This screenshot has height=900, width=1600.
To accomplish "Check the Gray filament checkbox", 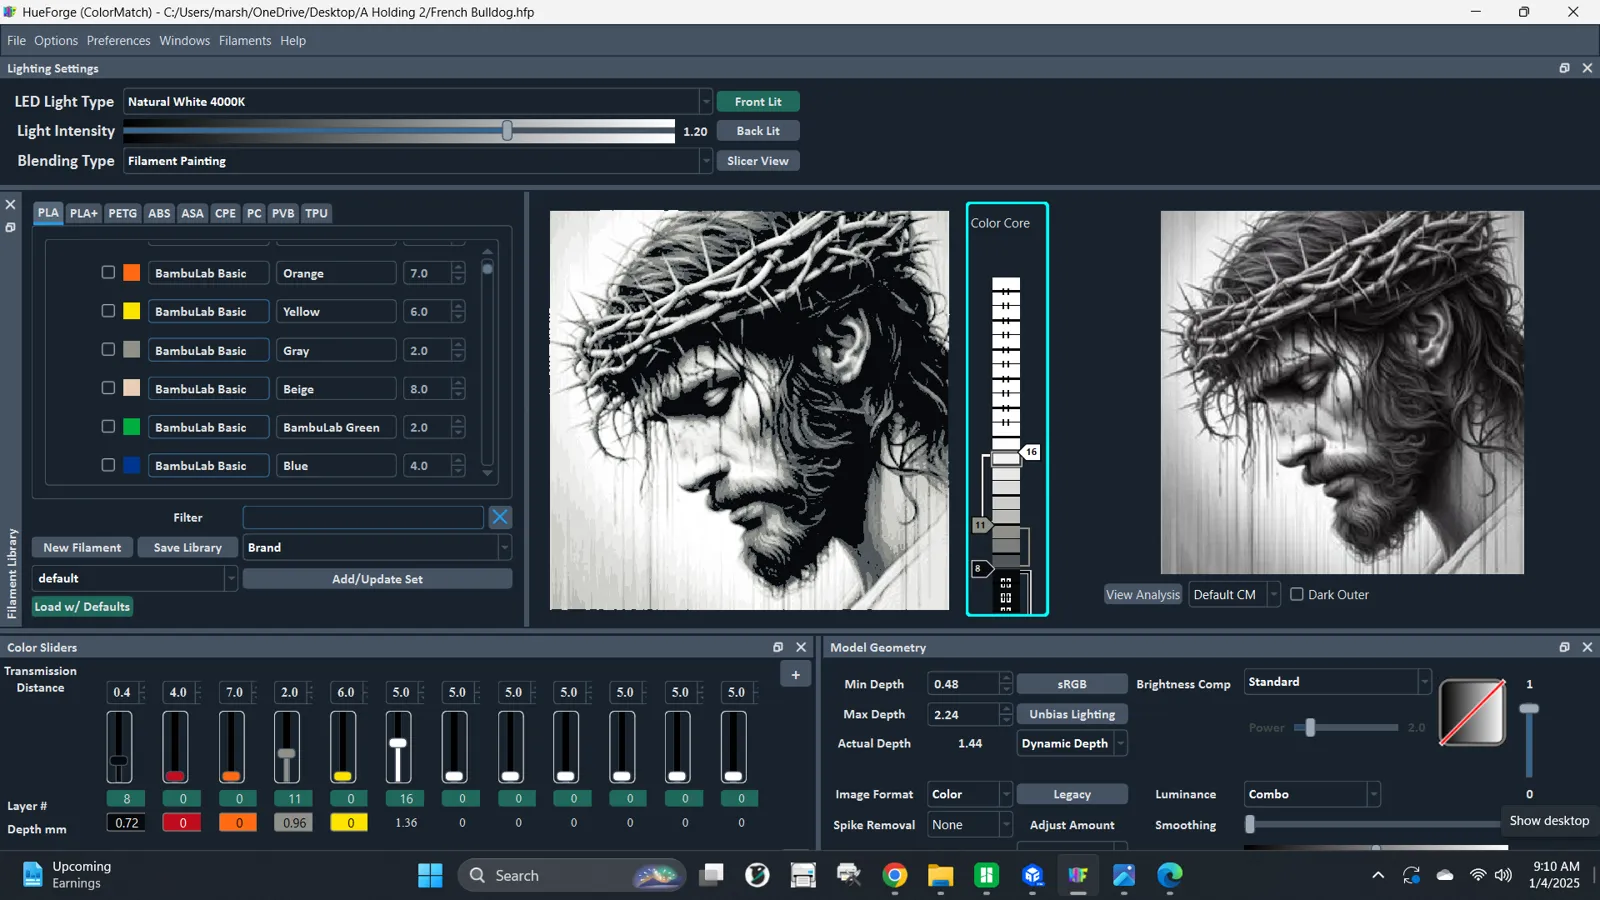I will coord(108,349).
